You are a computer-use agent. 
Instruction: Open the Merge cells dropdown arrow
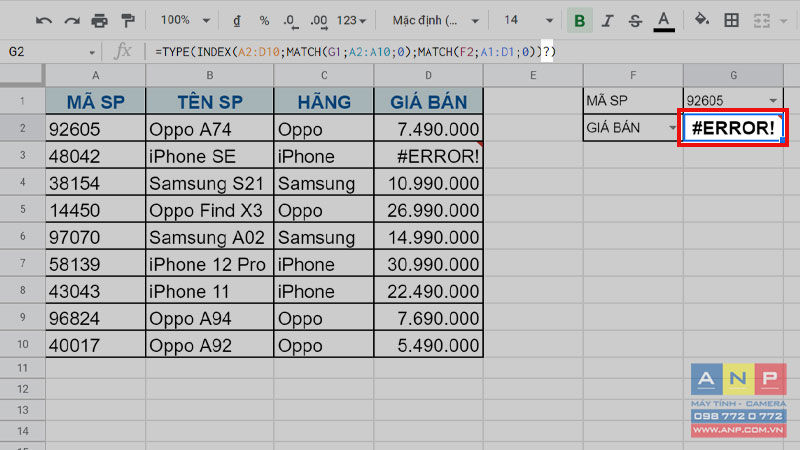click(784, 21)
